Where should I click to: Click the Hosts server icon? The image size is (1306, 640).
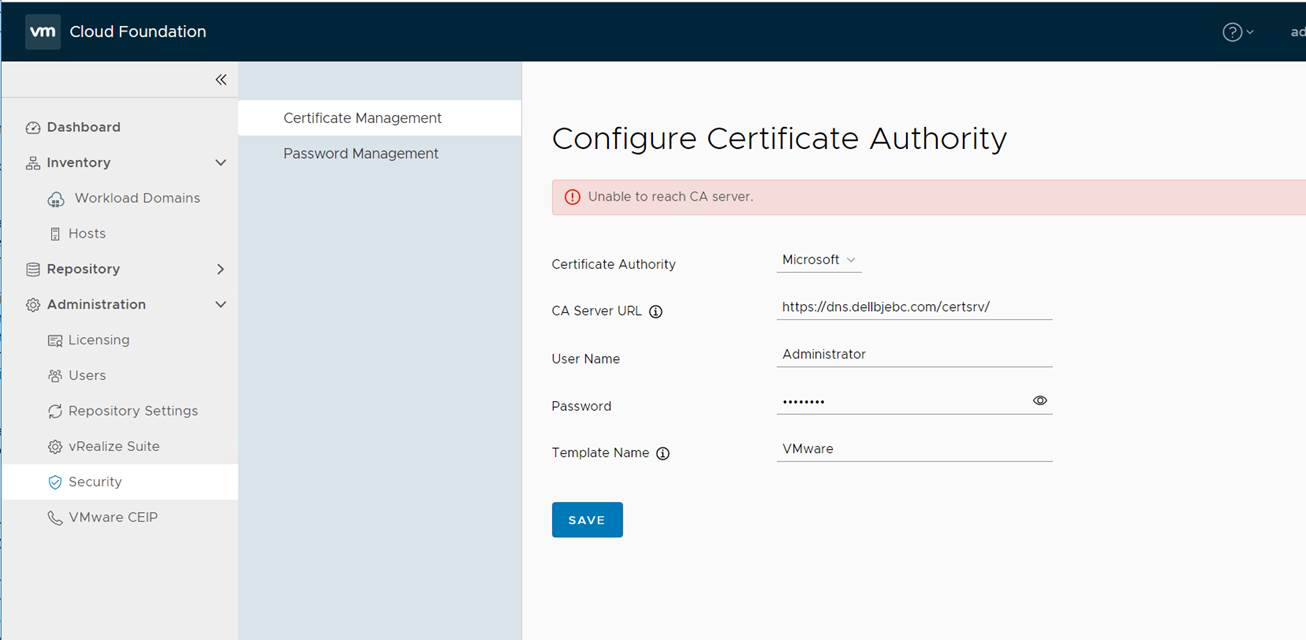[56, 234]
